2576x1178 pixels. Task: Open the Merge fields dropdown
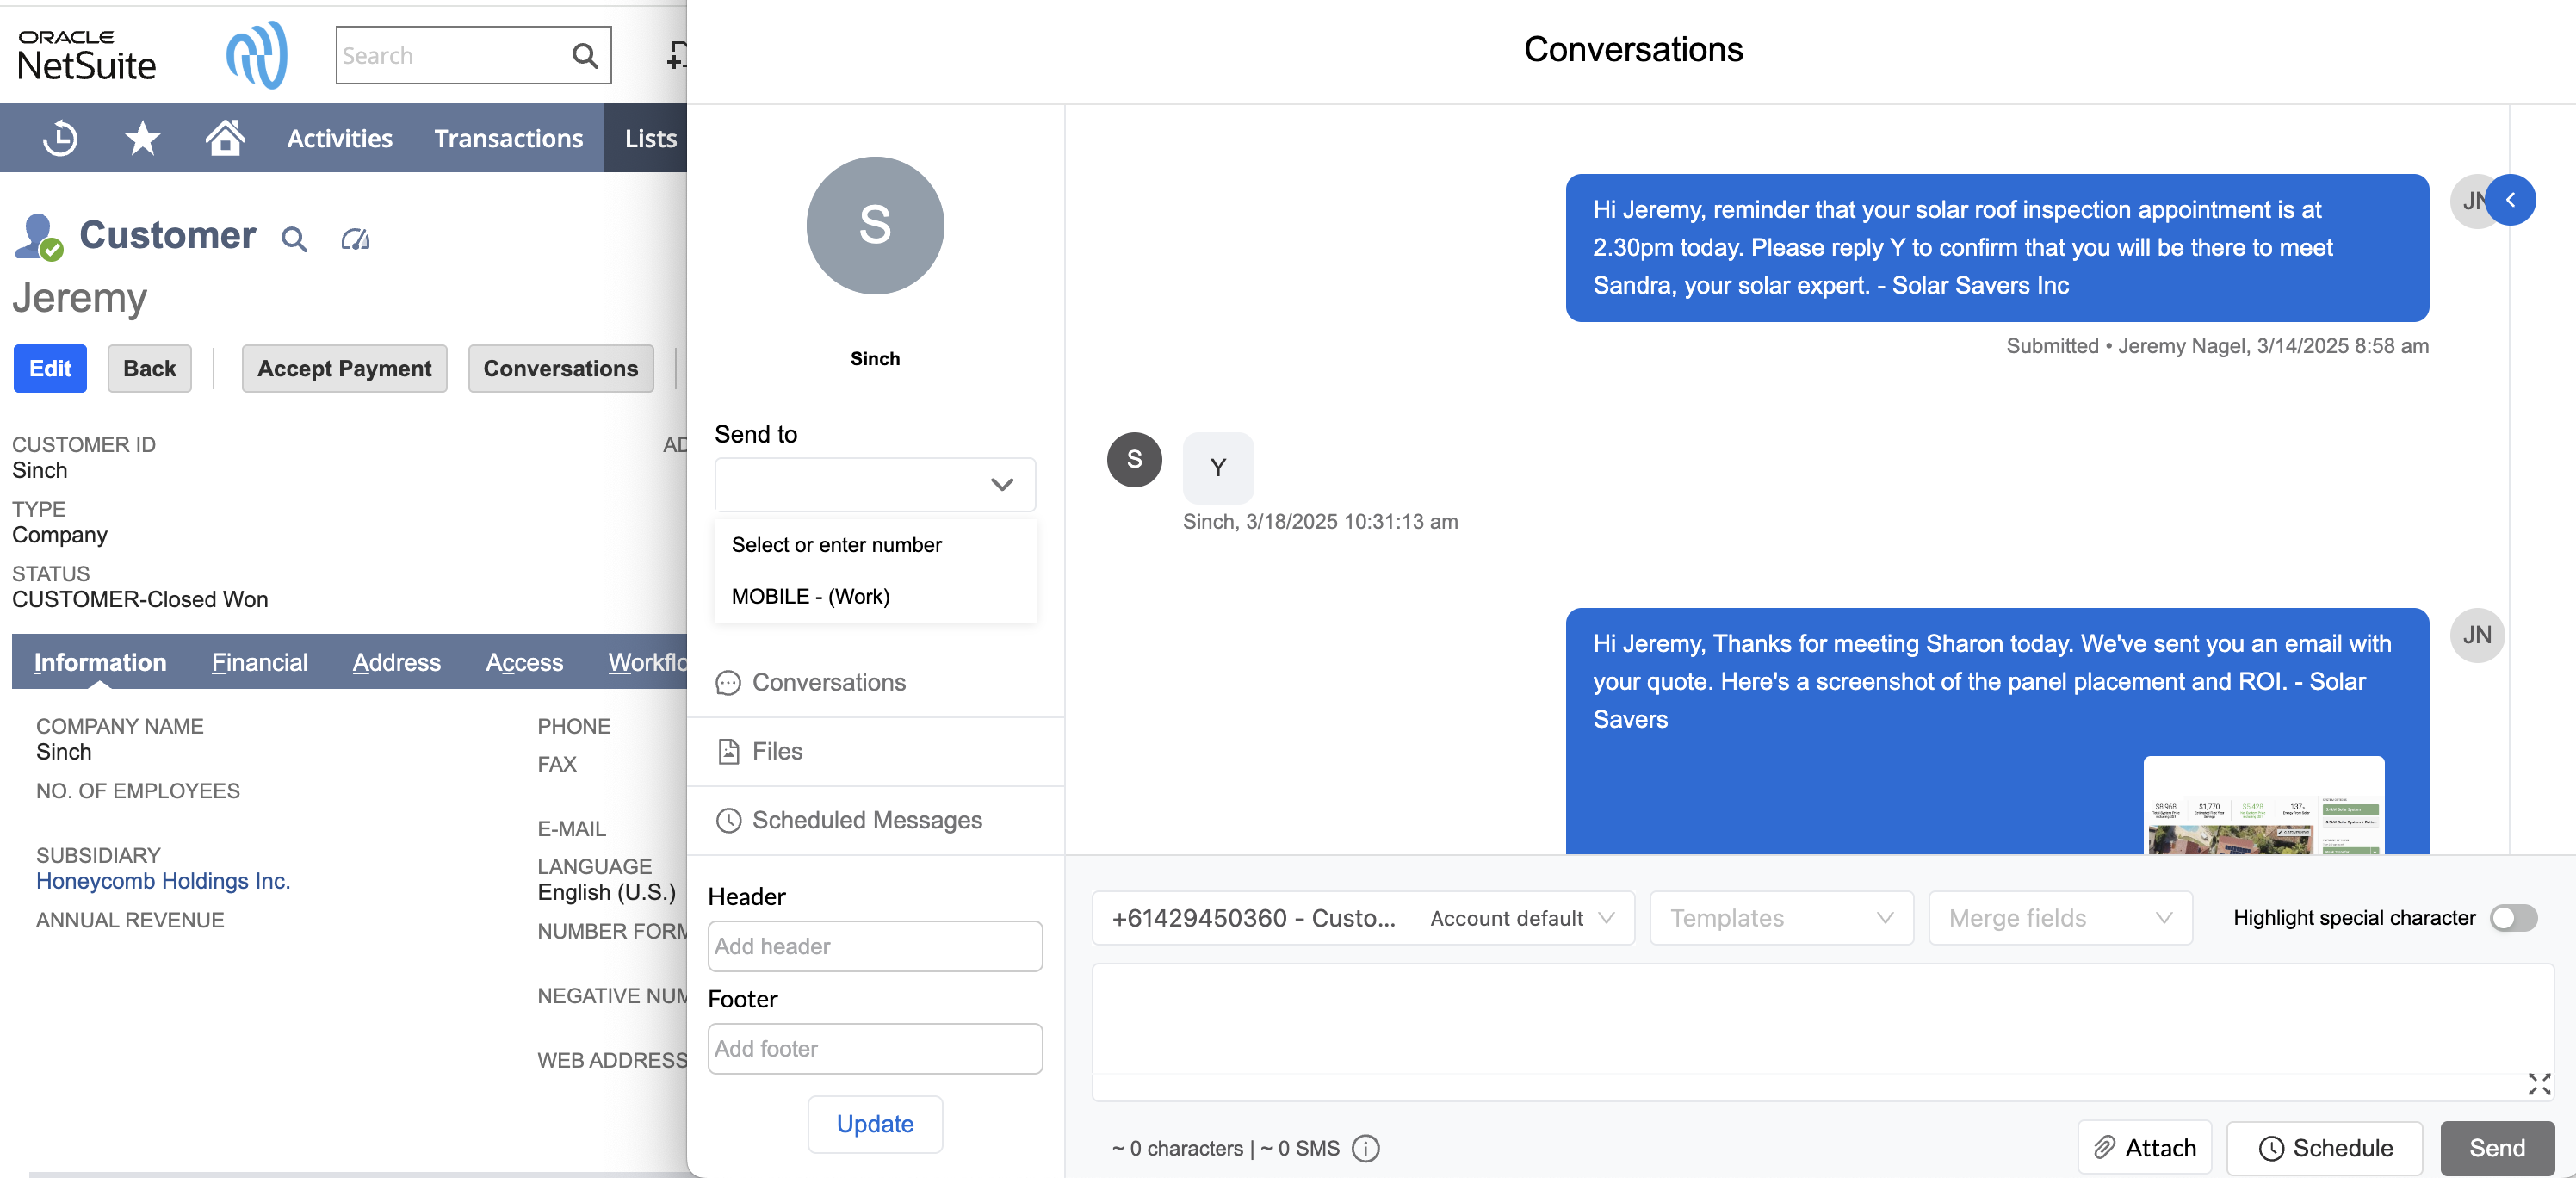[2060, 918]
